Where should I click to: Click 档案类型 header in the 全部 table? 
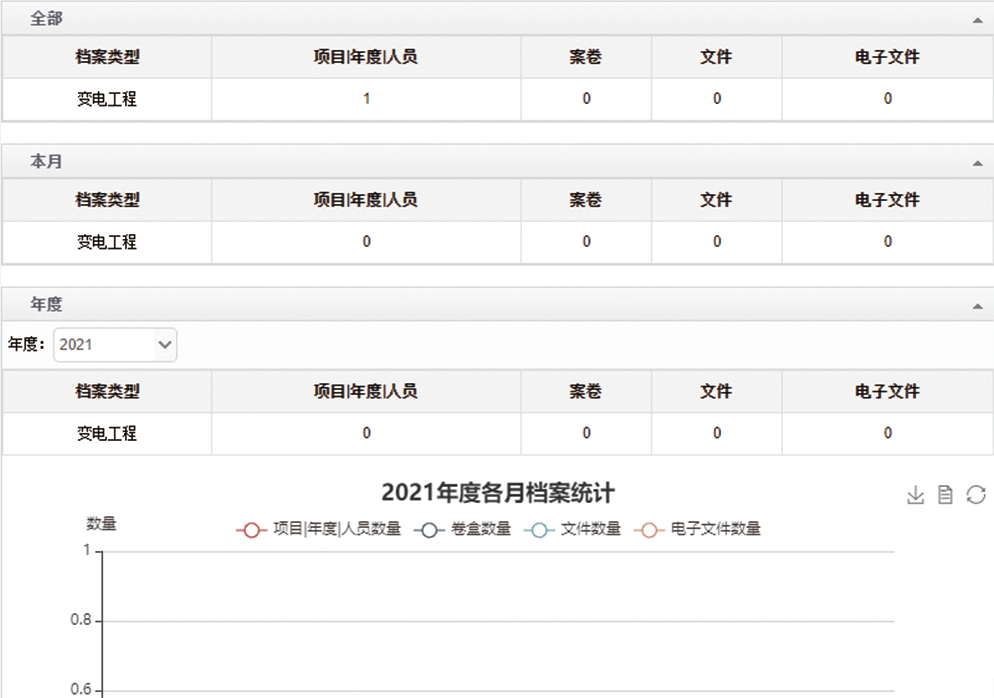coord(107,57)
